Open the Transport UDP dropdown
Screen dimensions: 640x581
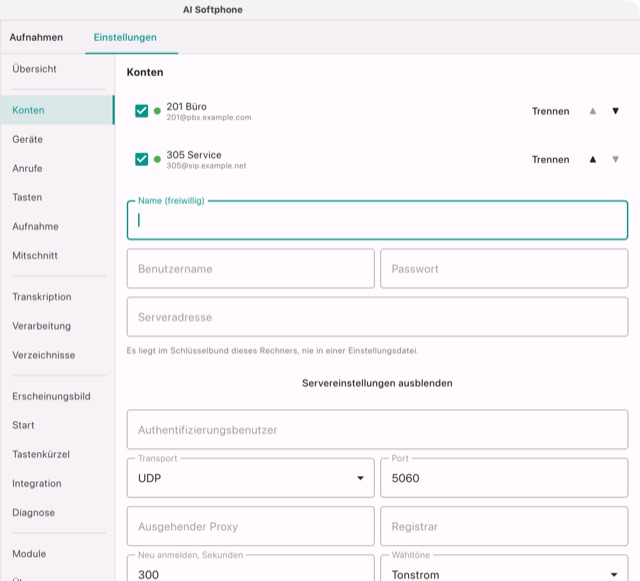251,478
